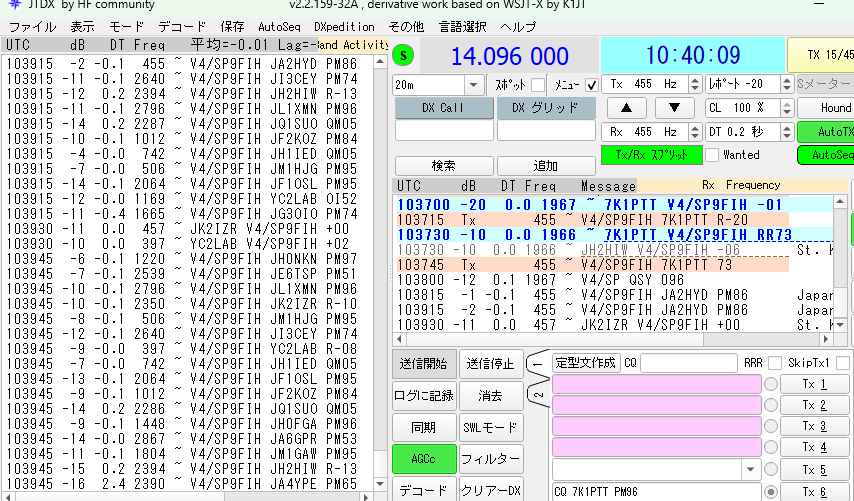The width and height of the screenshot is (854, 501).
Task: Click the 追加 button
Action: (546, 166)
